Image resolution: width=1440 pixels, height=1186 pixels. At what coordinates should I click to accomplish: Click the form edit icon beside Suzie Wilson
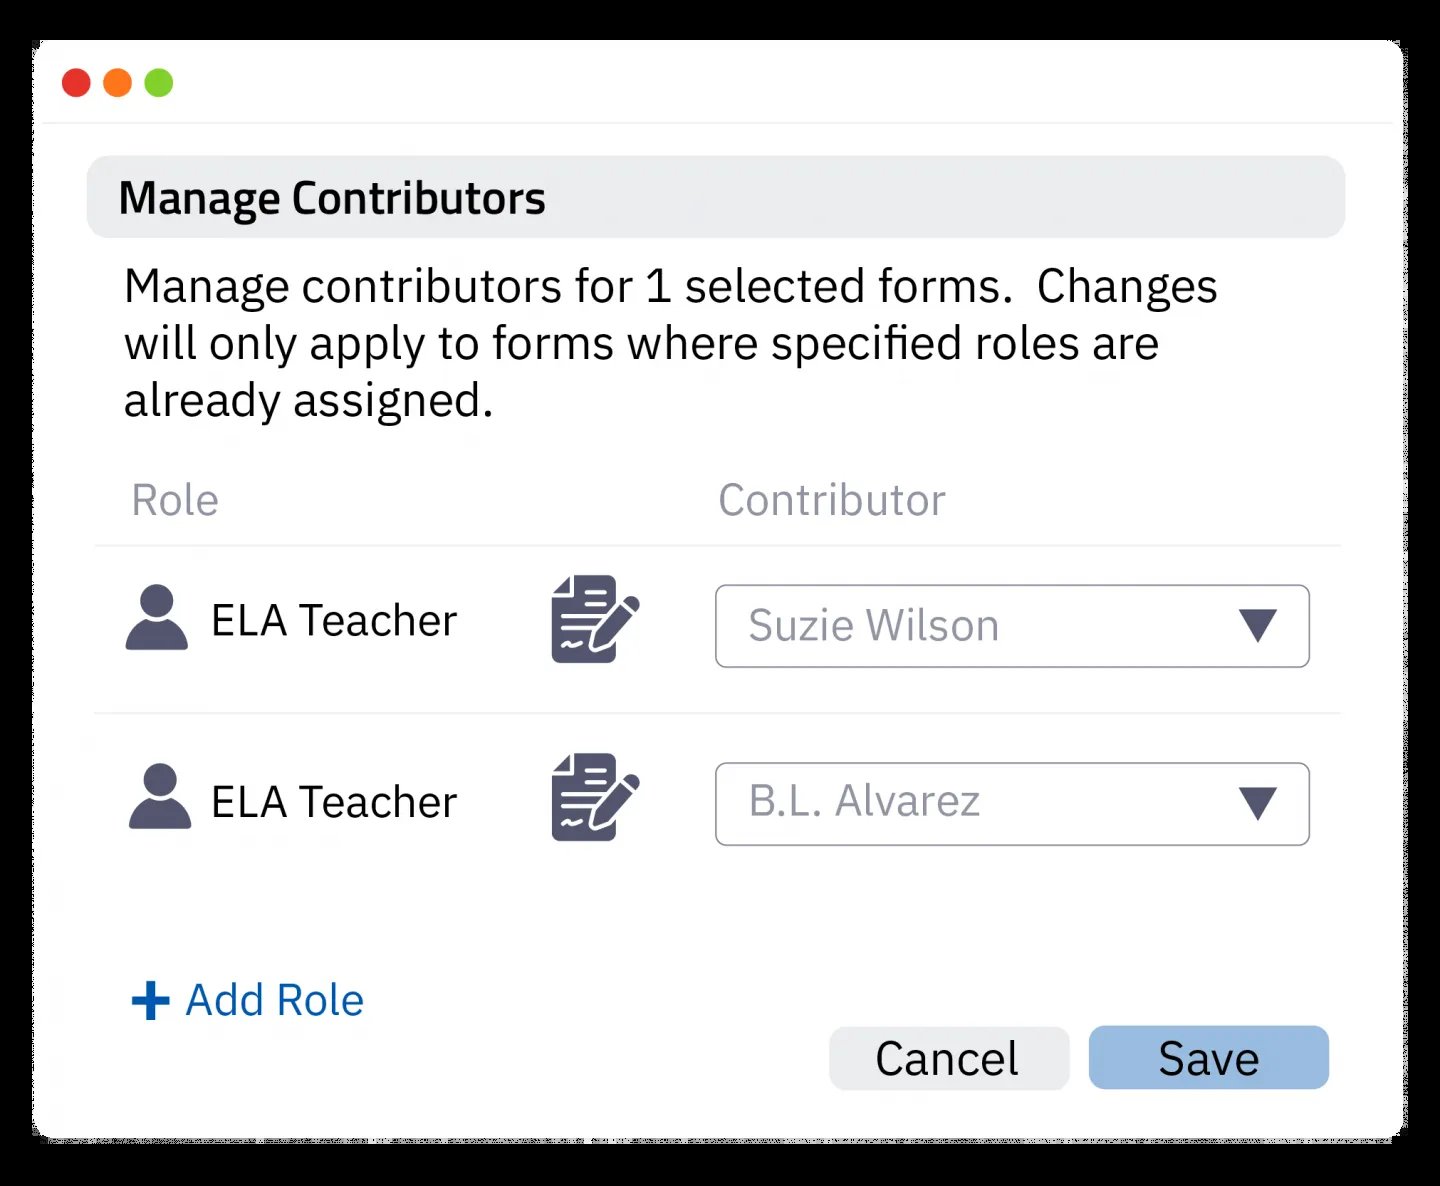coord(594,619)
